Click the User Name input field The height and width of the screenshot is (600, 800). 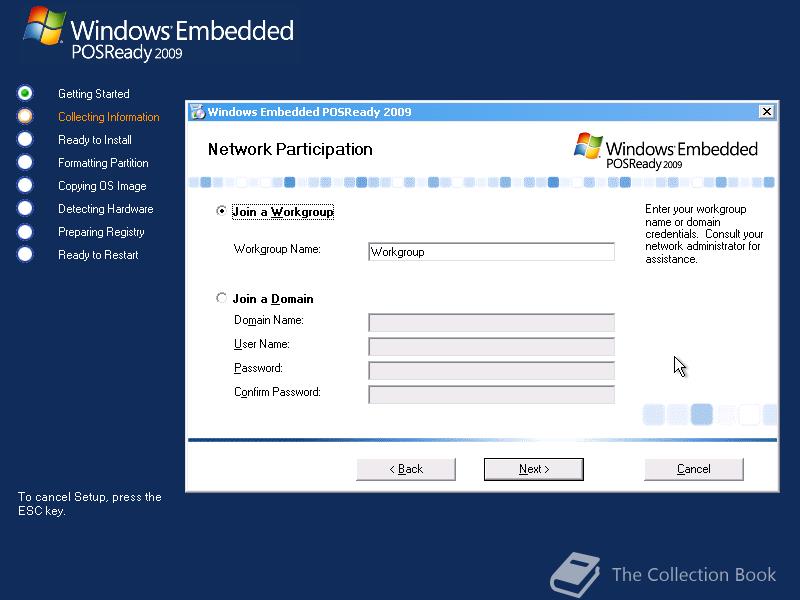coord(491,346)
